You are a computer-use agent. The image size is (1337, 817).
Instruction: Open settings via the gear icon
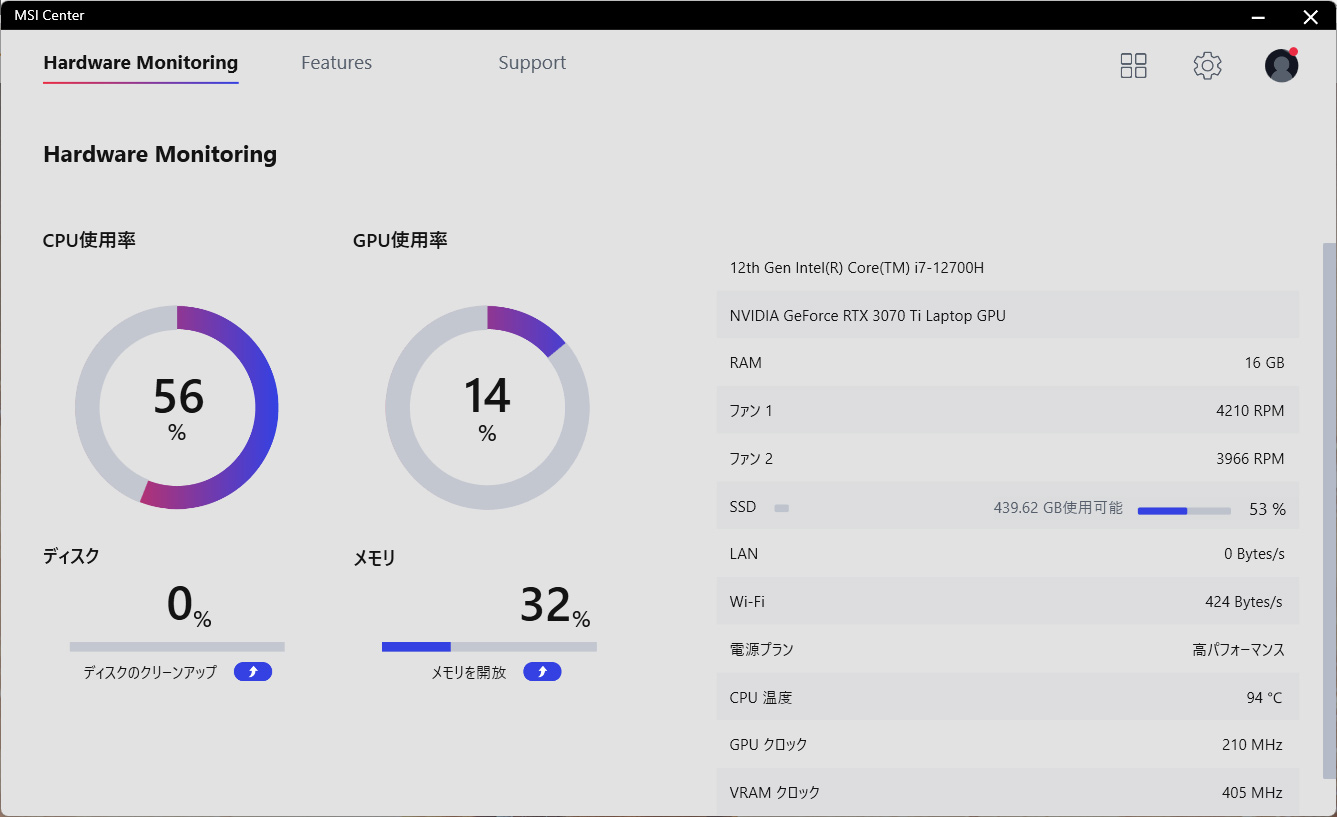[x=1207, y=66]
